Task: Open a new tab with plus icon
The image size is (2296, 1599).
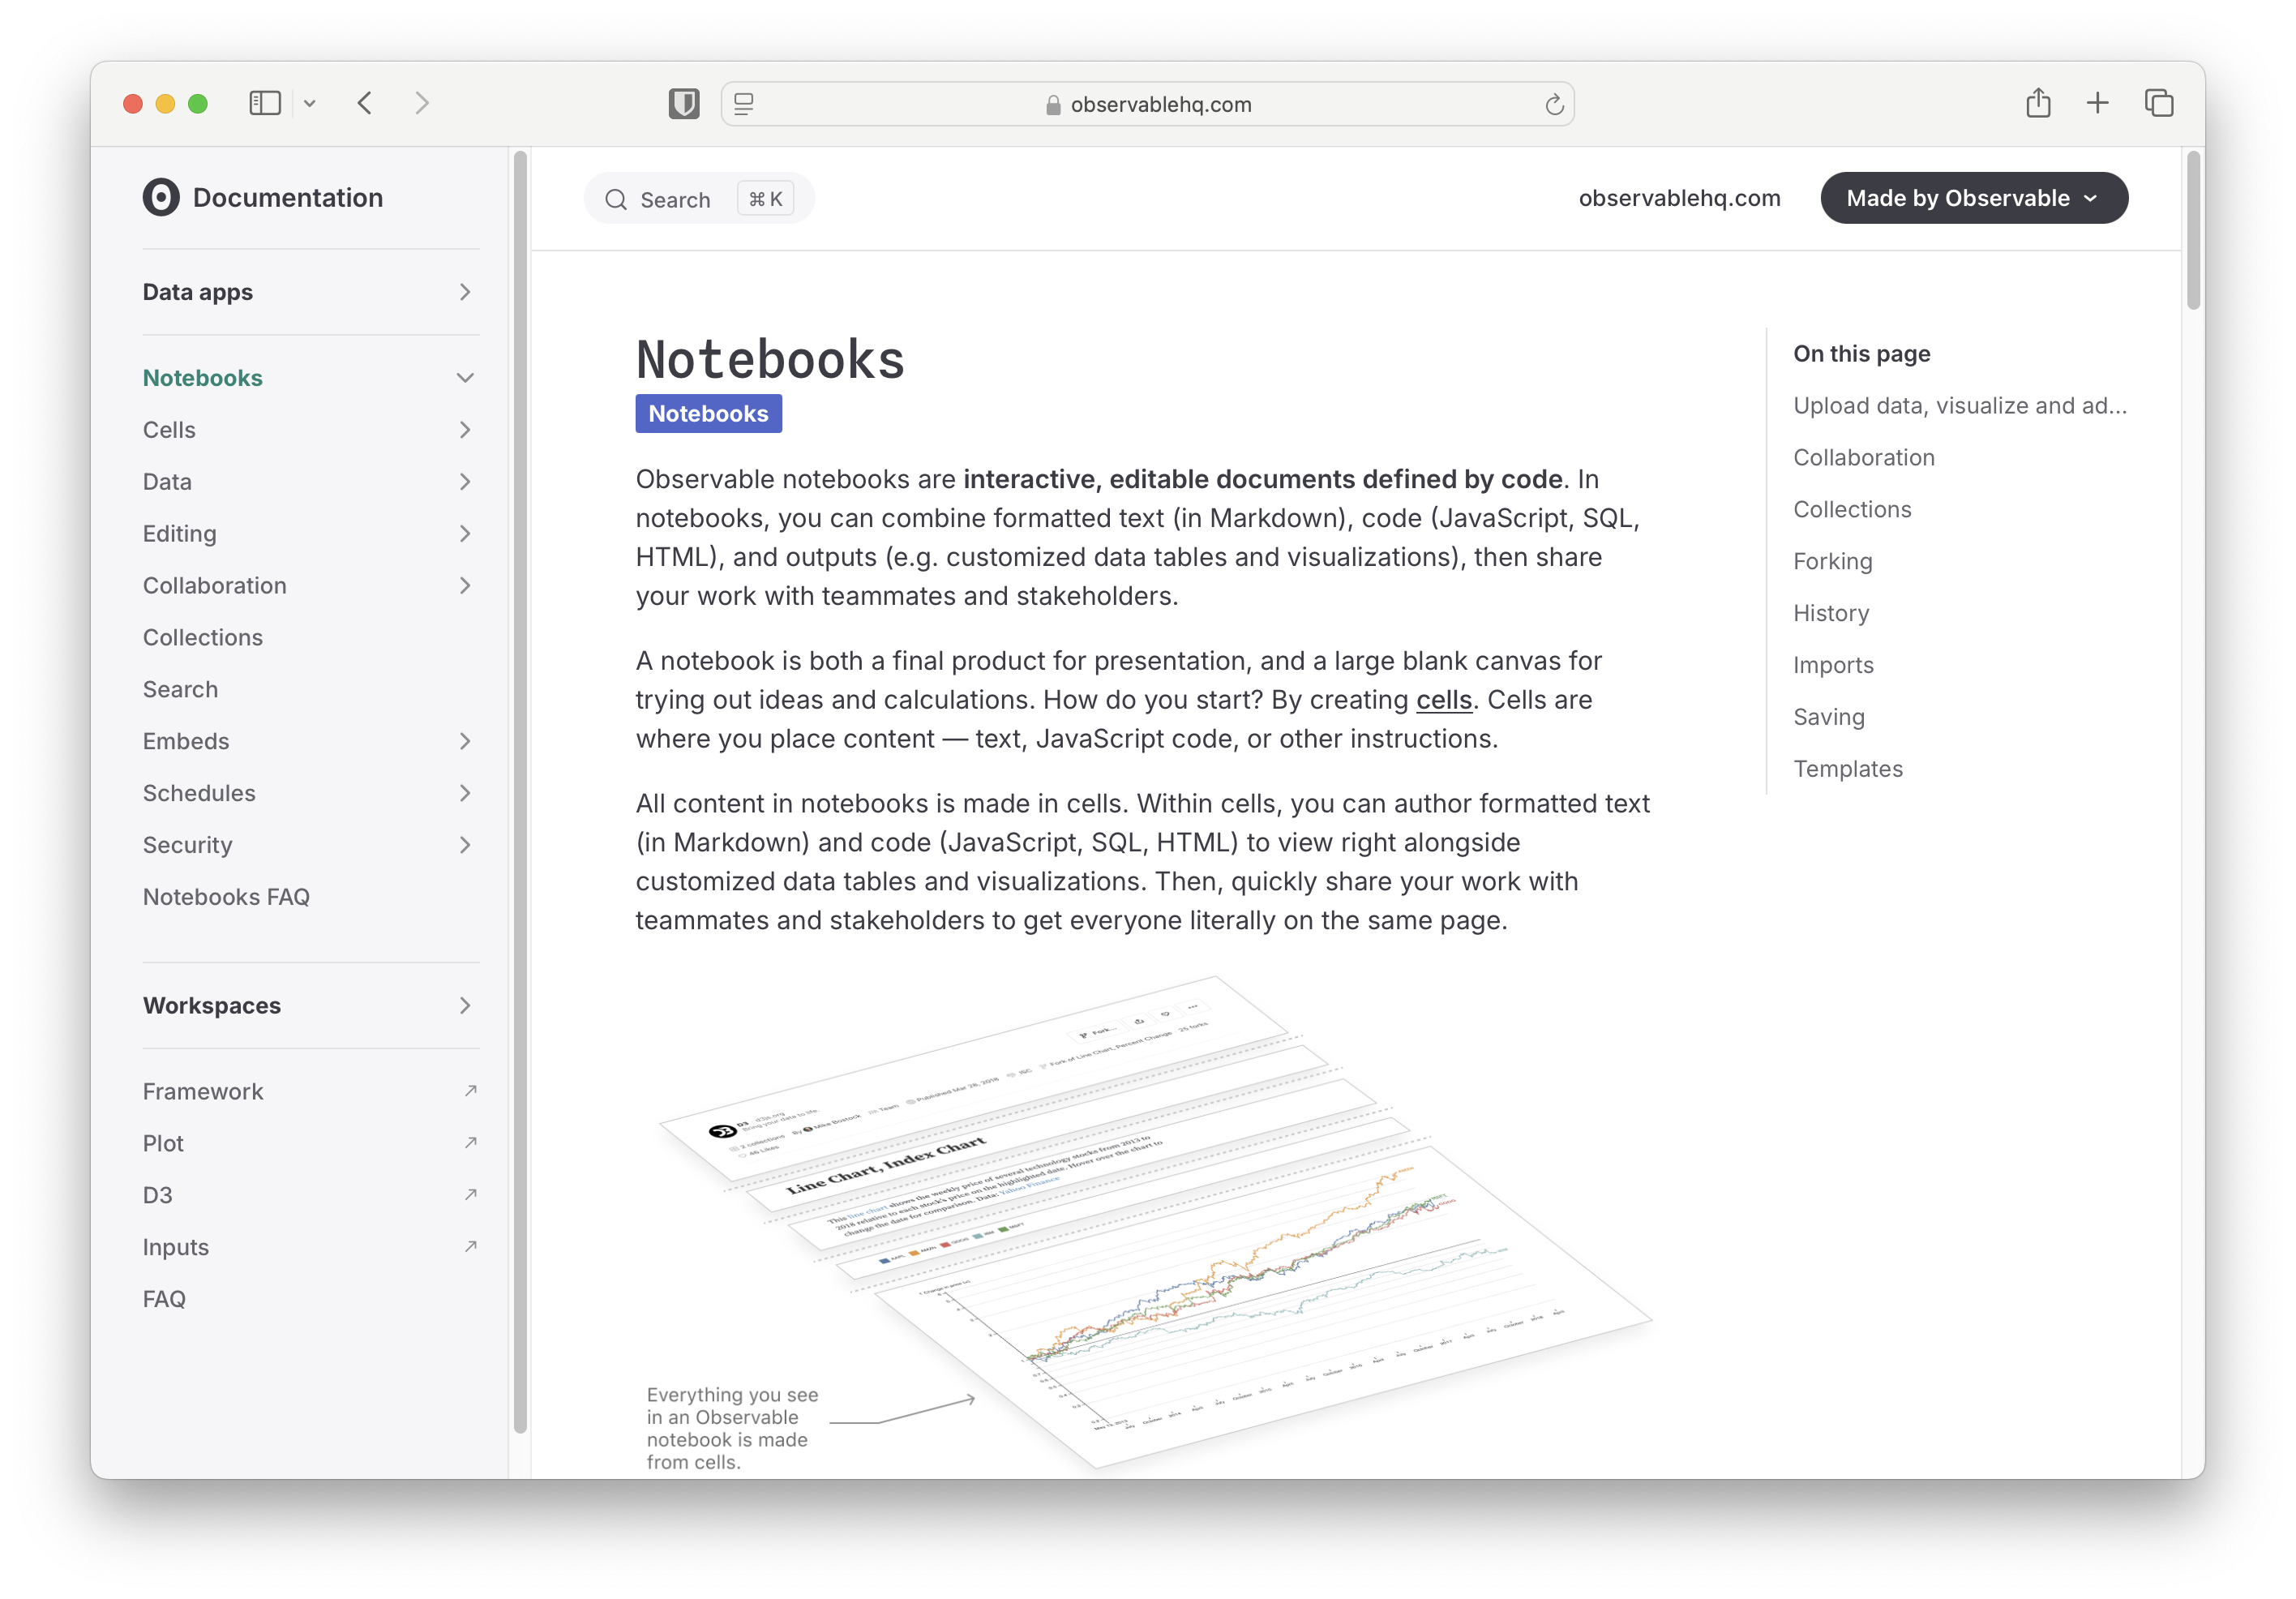Action: (x=2098, y=102)
